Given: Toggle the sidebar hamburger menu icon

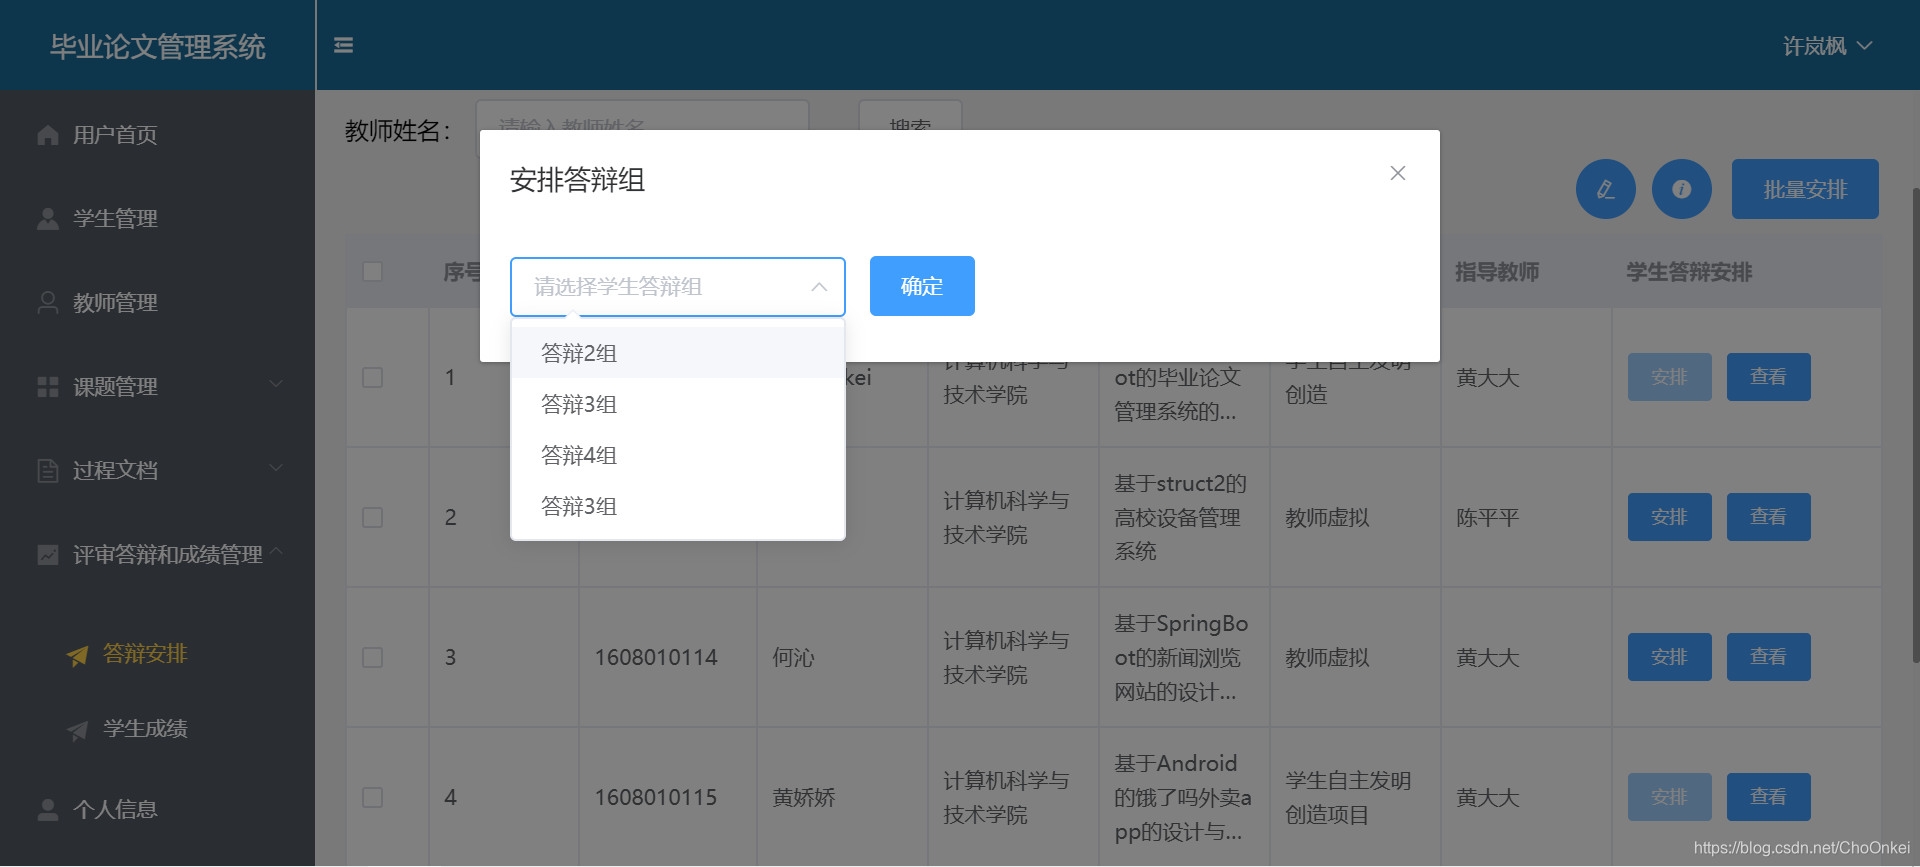Looking at the screenshot, I should 343,45.
